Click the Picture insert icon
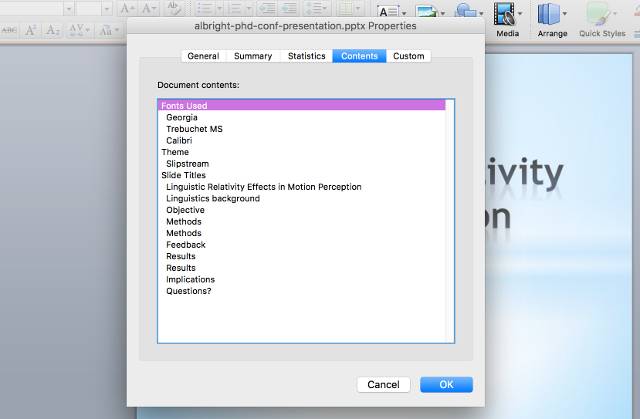The height and width of the screenshot is (419, 640). click(426, 11)
